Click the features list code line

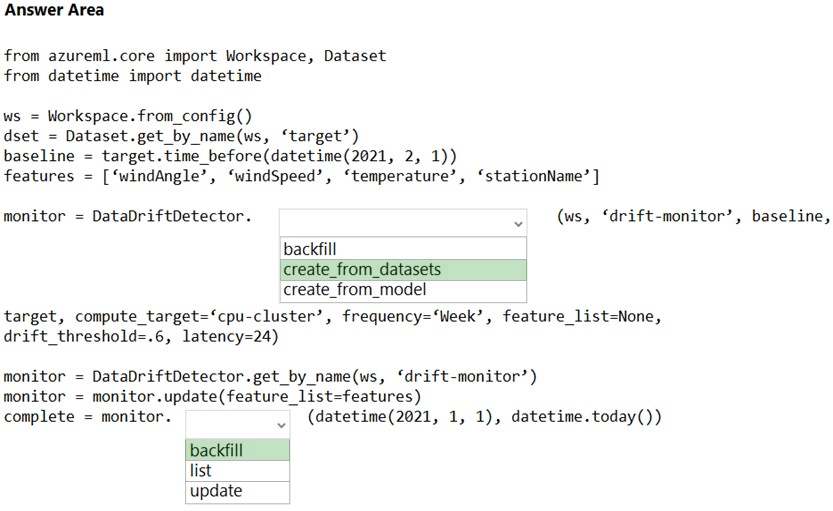(x=301, y=176)
